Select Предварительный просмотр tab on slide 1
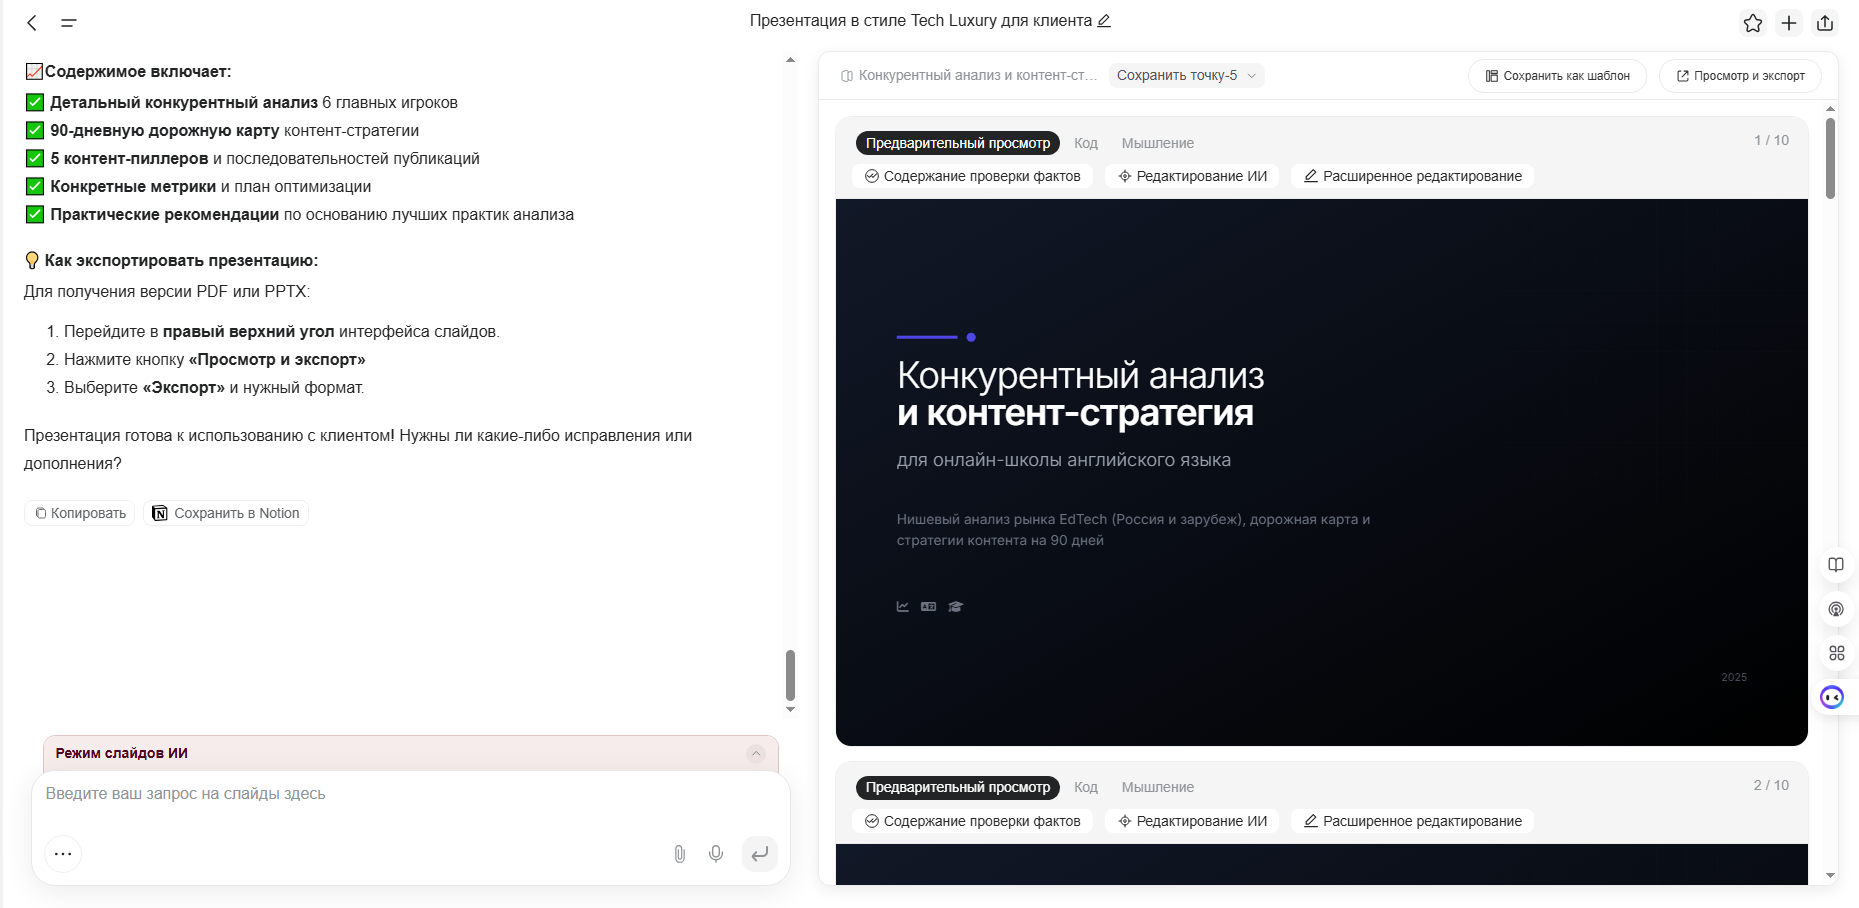The width and height of the screenshot is (1859, 908). 958,143
